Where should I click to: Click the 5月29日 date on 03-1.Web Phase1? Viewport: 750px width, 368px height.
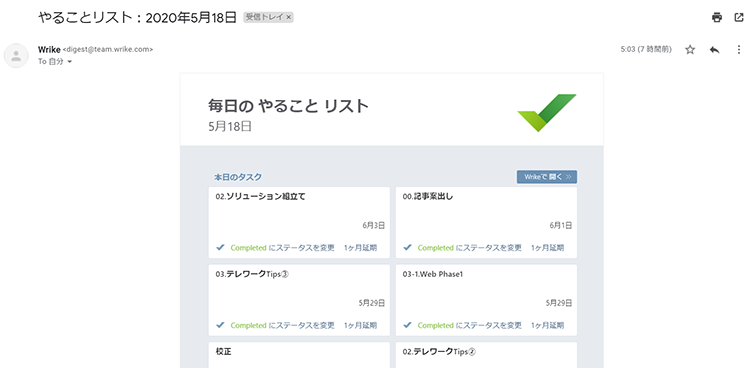point(559,303)
